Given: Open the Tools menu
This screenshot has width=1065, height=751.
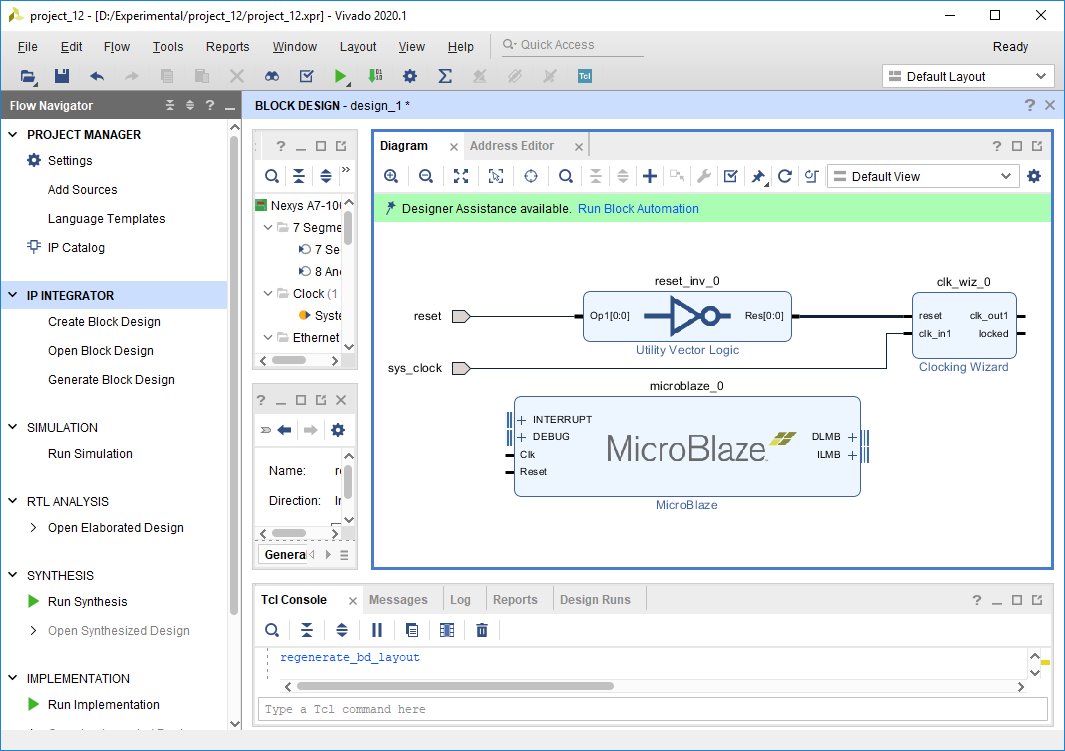Looking at the screenshot, I should point(168,47).
